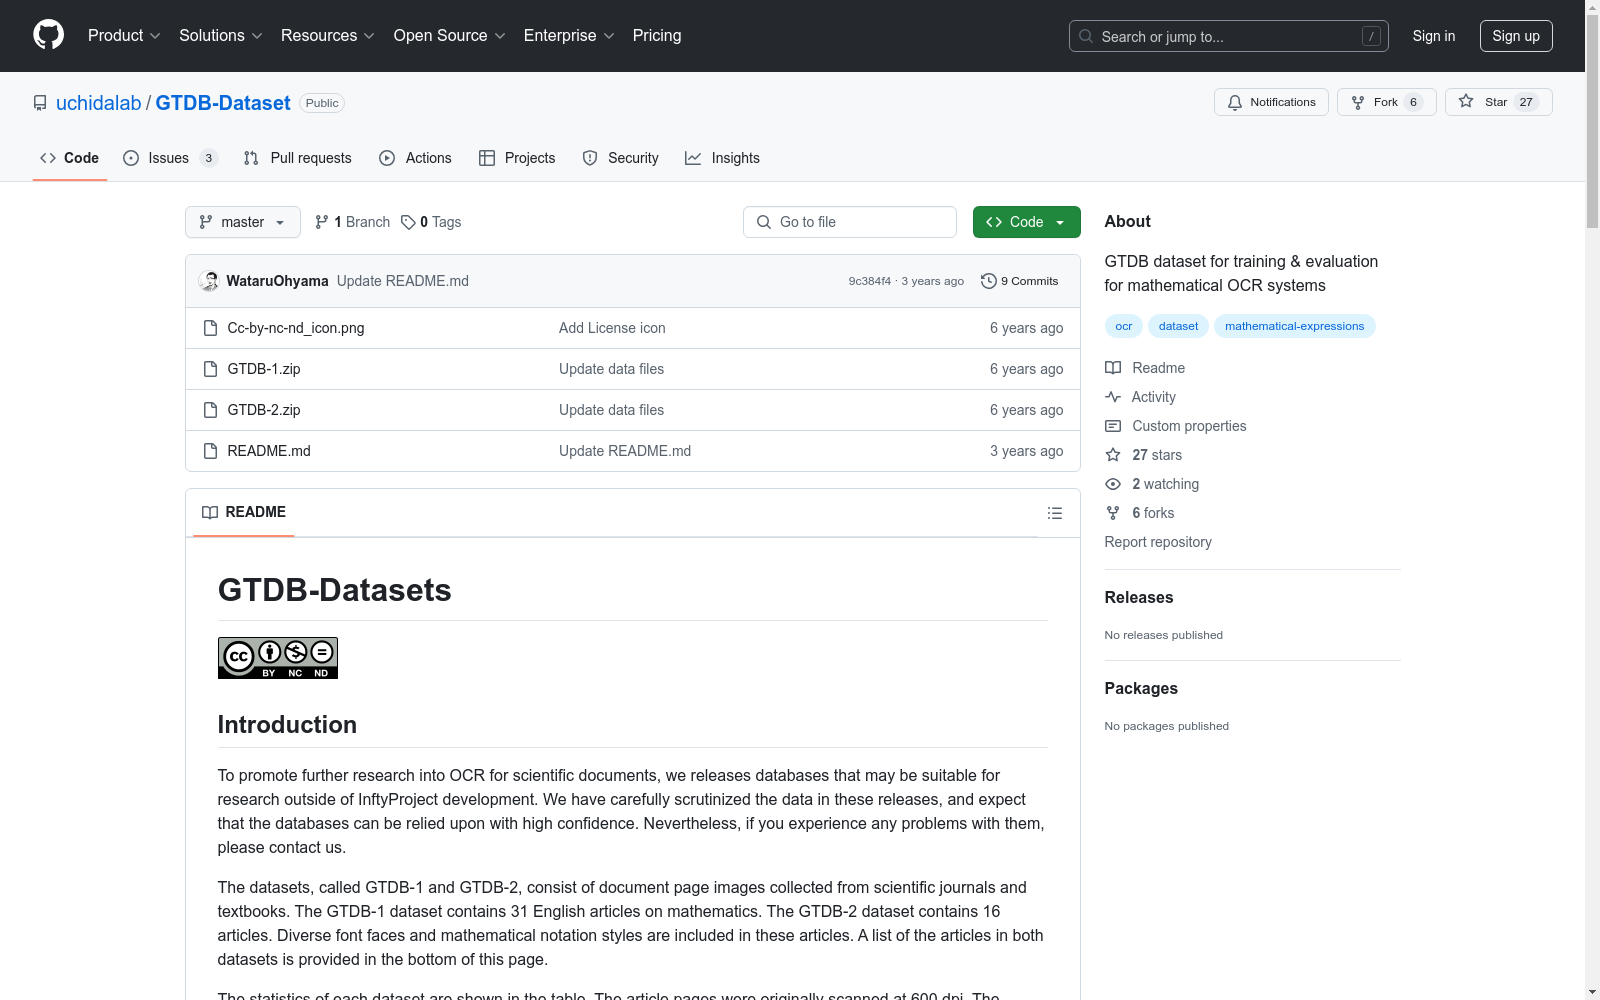Click the icon beside Custom properties

[x=1113, y=426]
